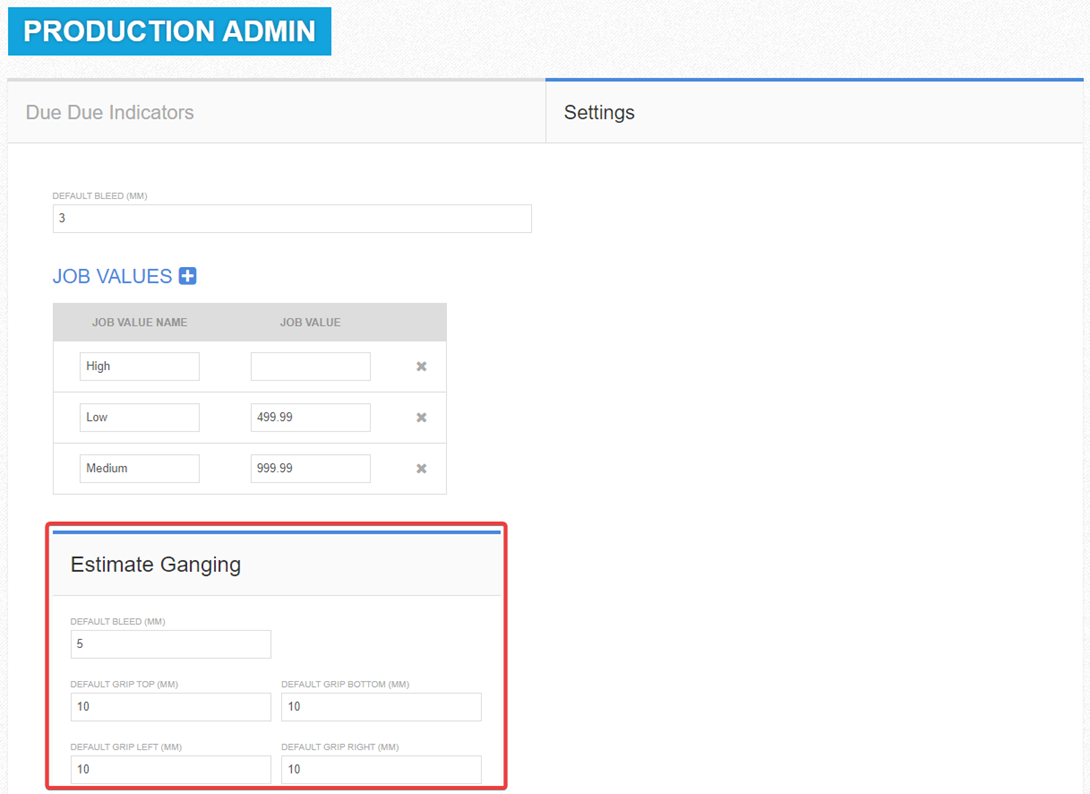This screenshot has width=1090, height=794.
Task: Click the 999.99 job value field
Action: (x=311, y=469)
